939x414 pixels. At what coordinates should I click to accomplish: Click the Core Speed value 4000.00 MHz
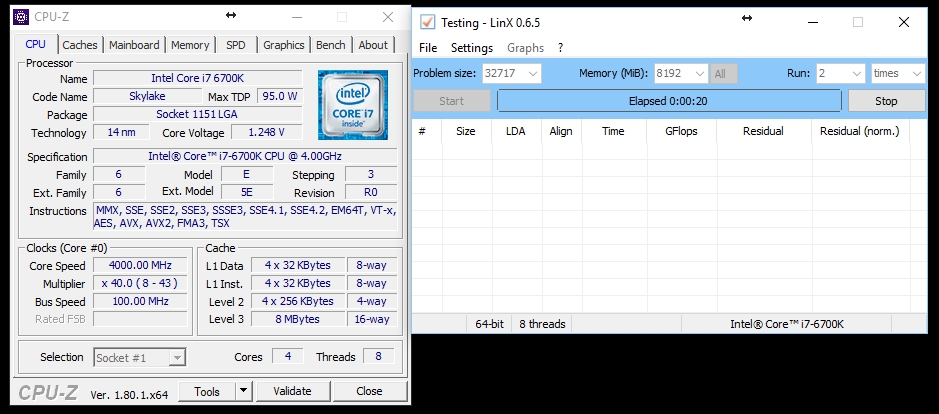[140, 265]
